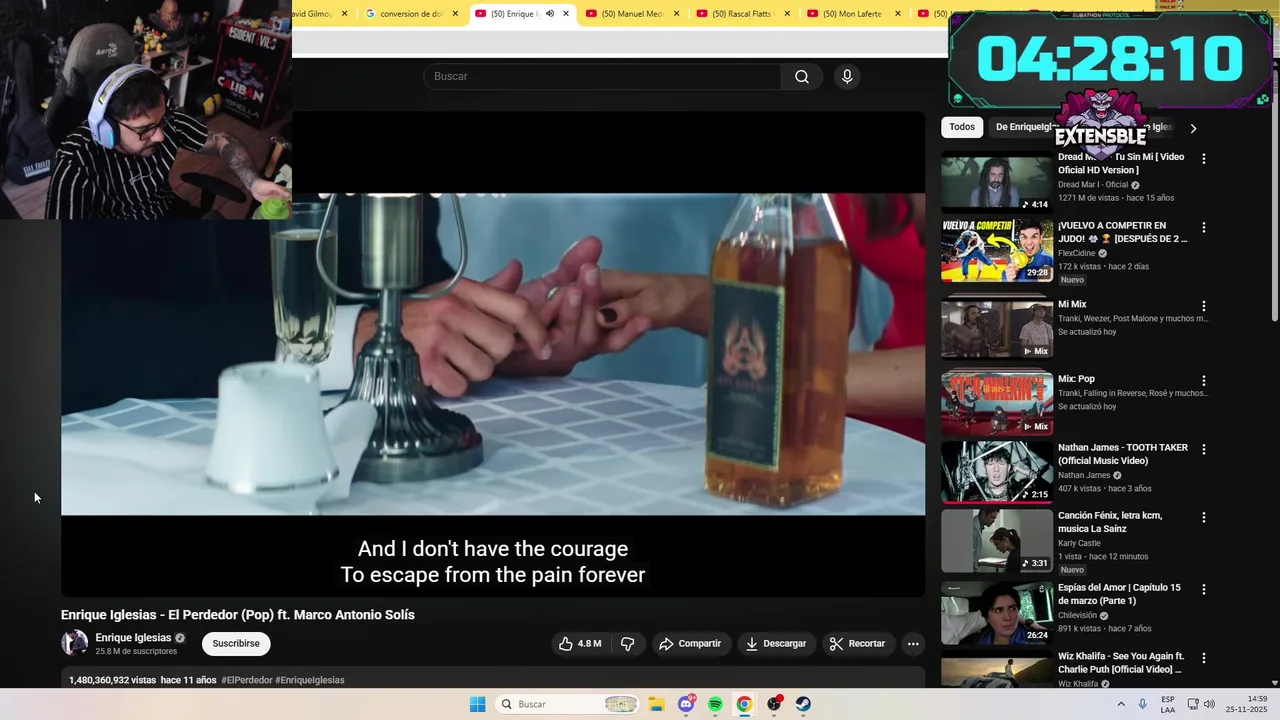Open Discord from the taskbar
Viewport: 1280px width, 720px height.
pyautogui.click(x=686, y=704)
